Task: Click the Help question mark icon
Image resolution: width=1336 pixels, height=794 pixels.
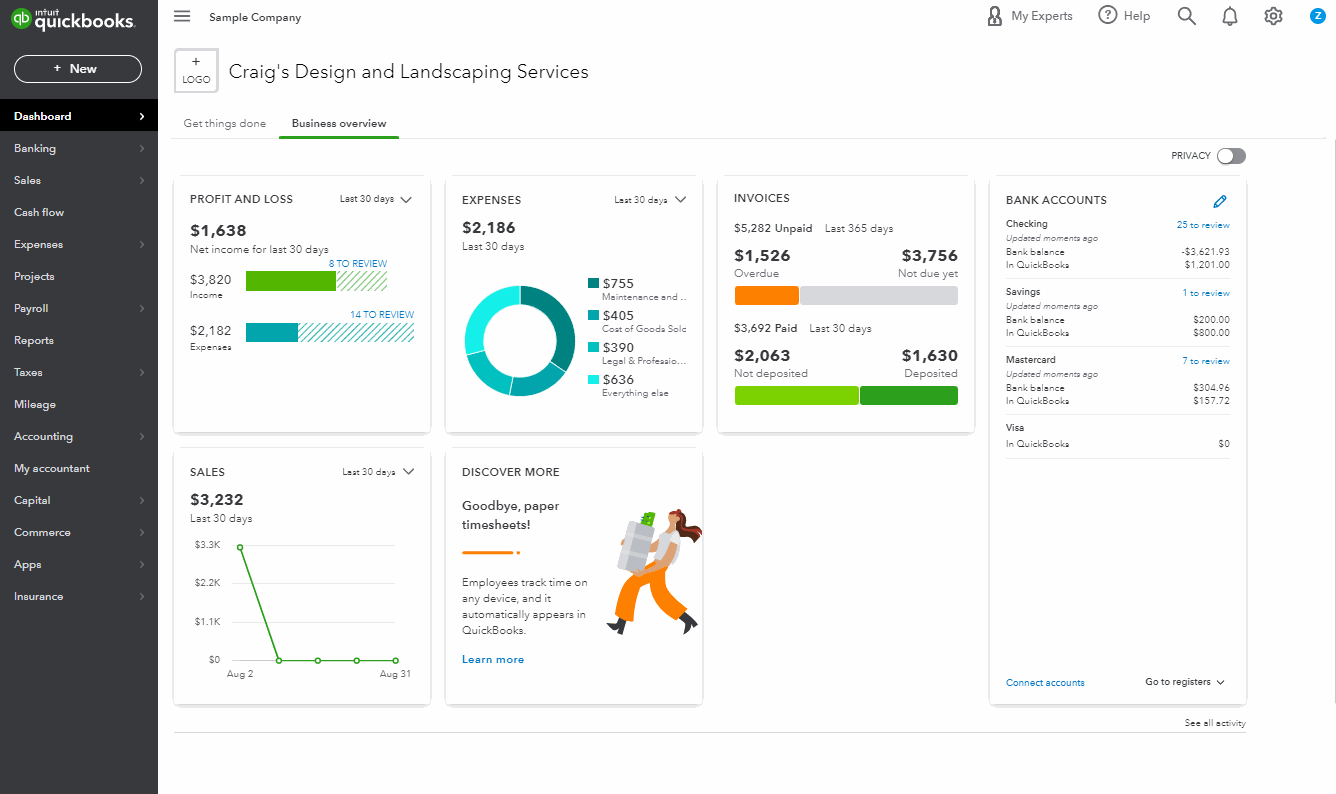Action: click(x=1108, y=16)
